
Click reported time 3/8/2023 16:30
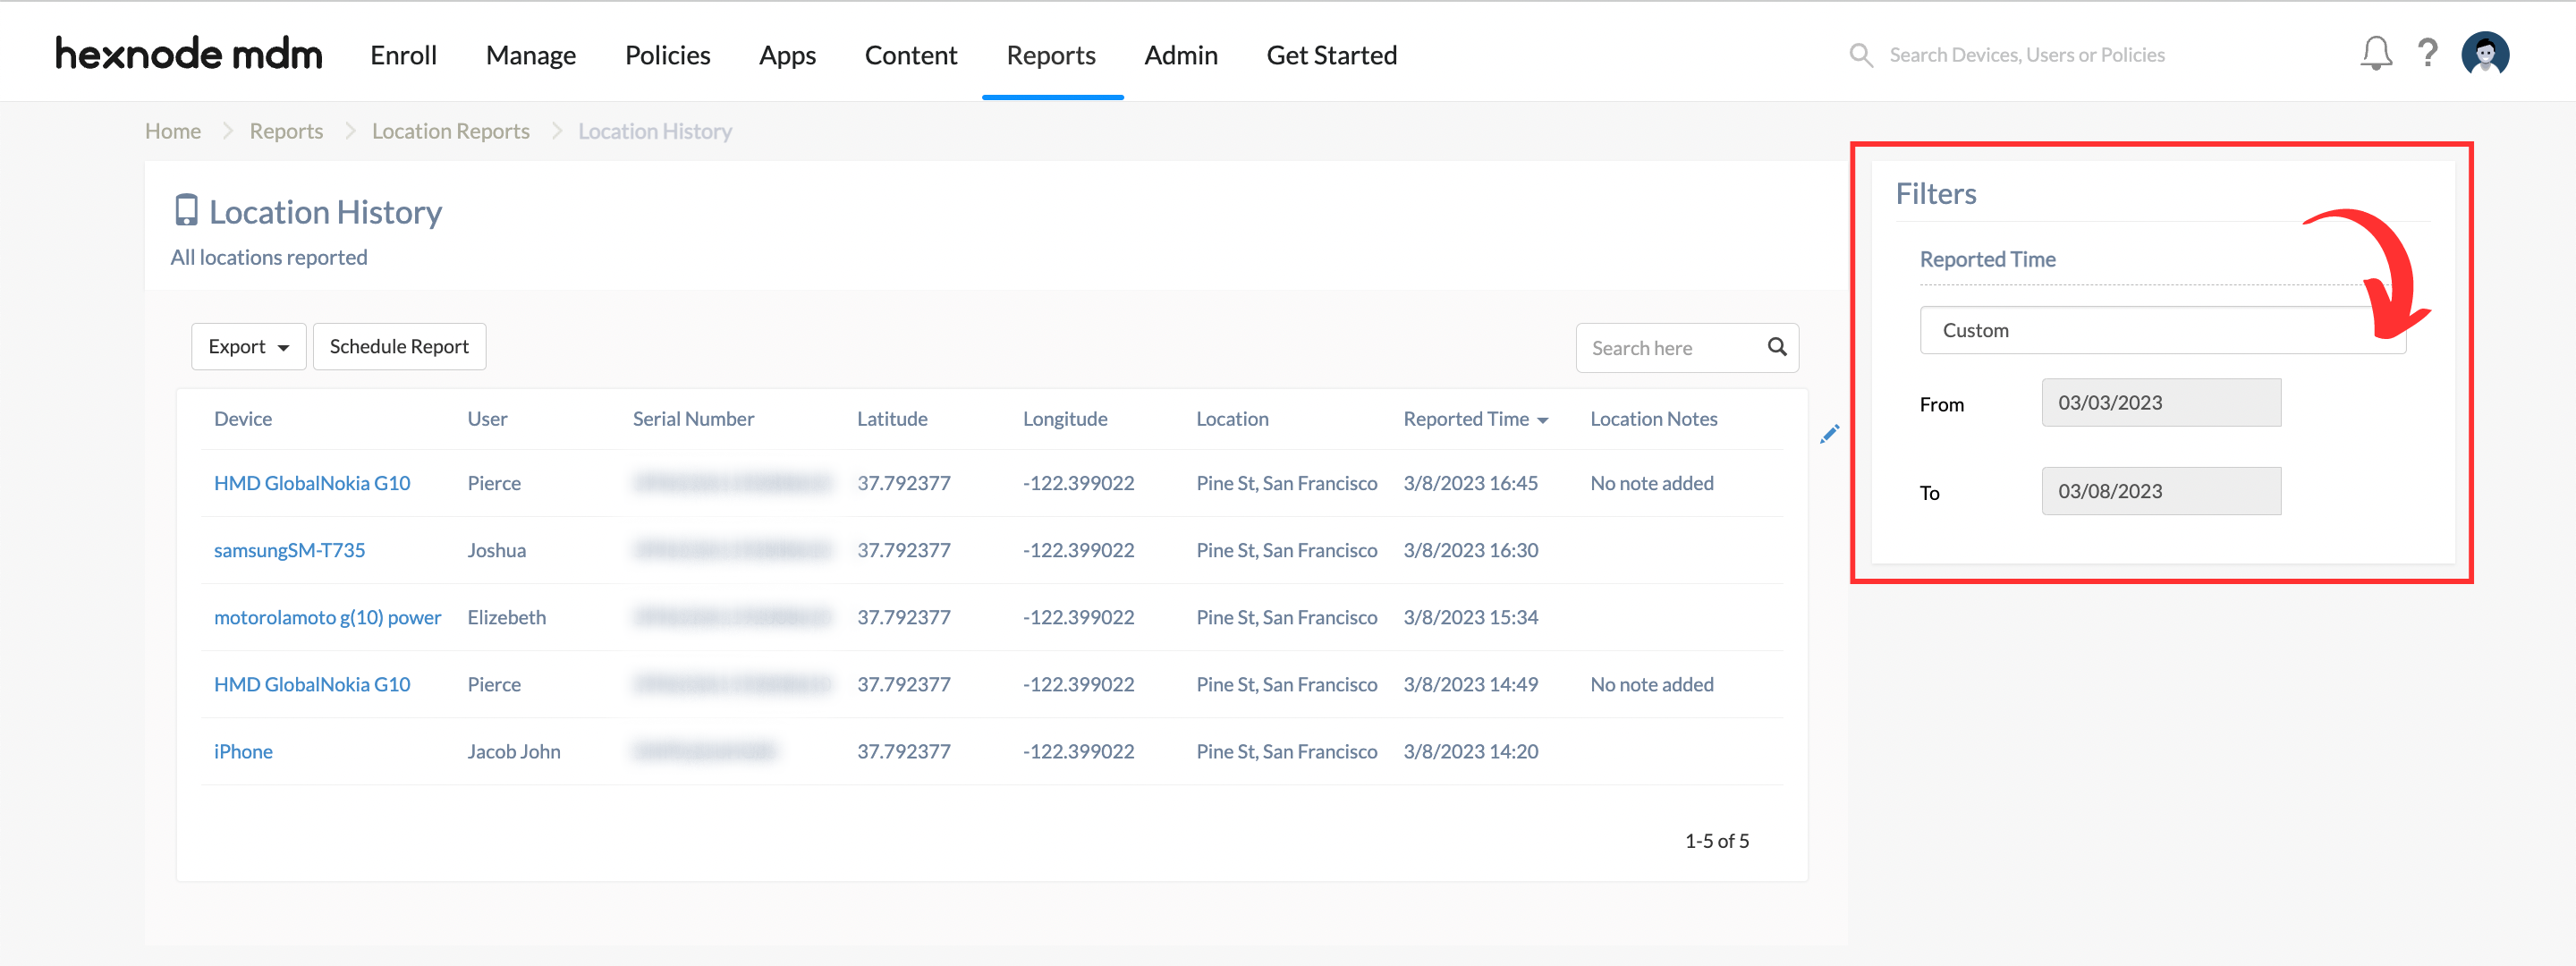[1470, 550]
